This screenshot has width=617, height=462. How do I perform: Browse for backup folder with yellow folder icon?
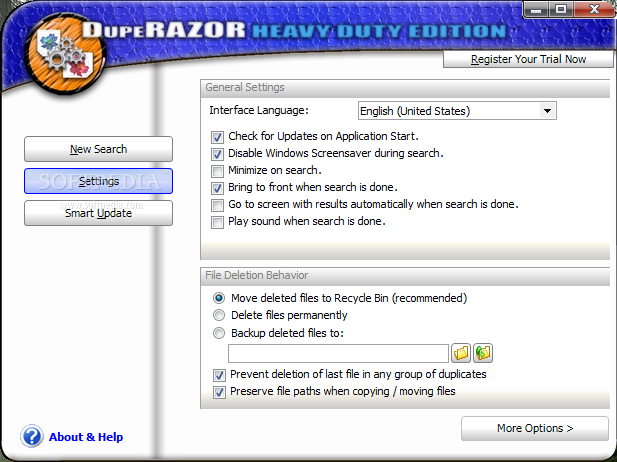tap(461, 353)
